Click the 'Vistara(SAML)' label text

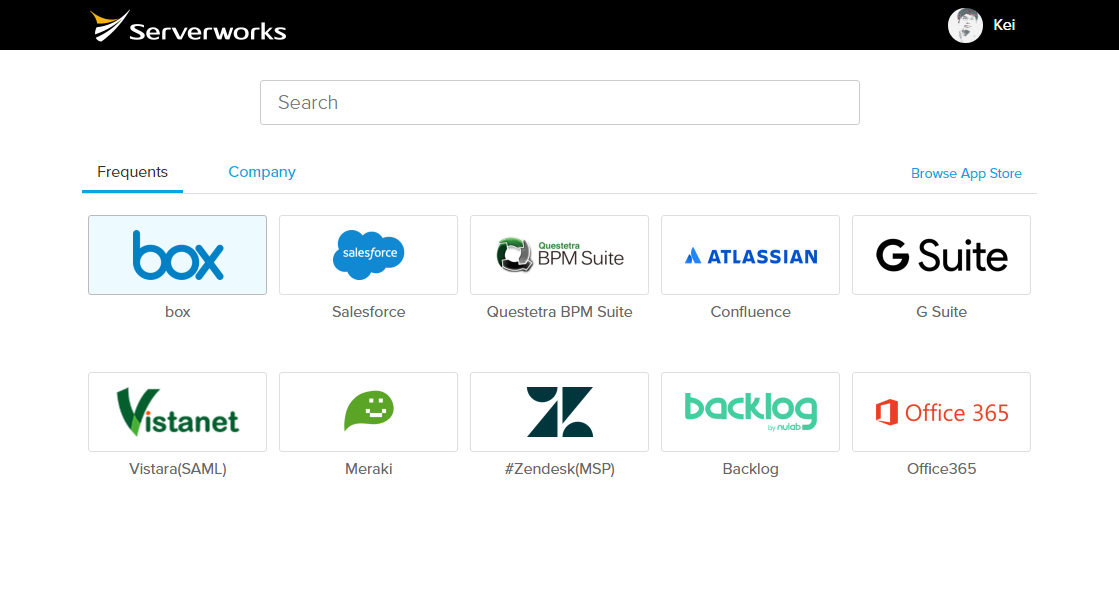coord(178,469)
